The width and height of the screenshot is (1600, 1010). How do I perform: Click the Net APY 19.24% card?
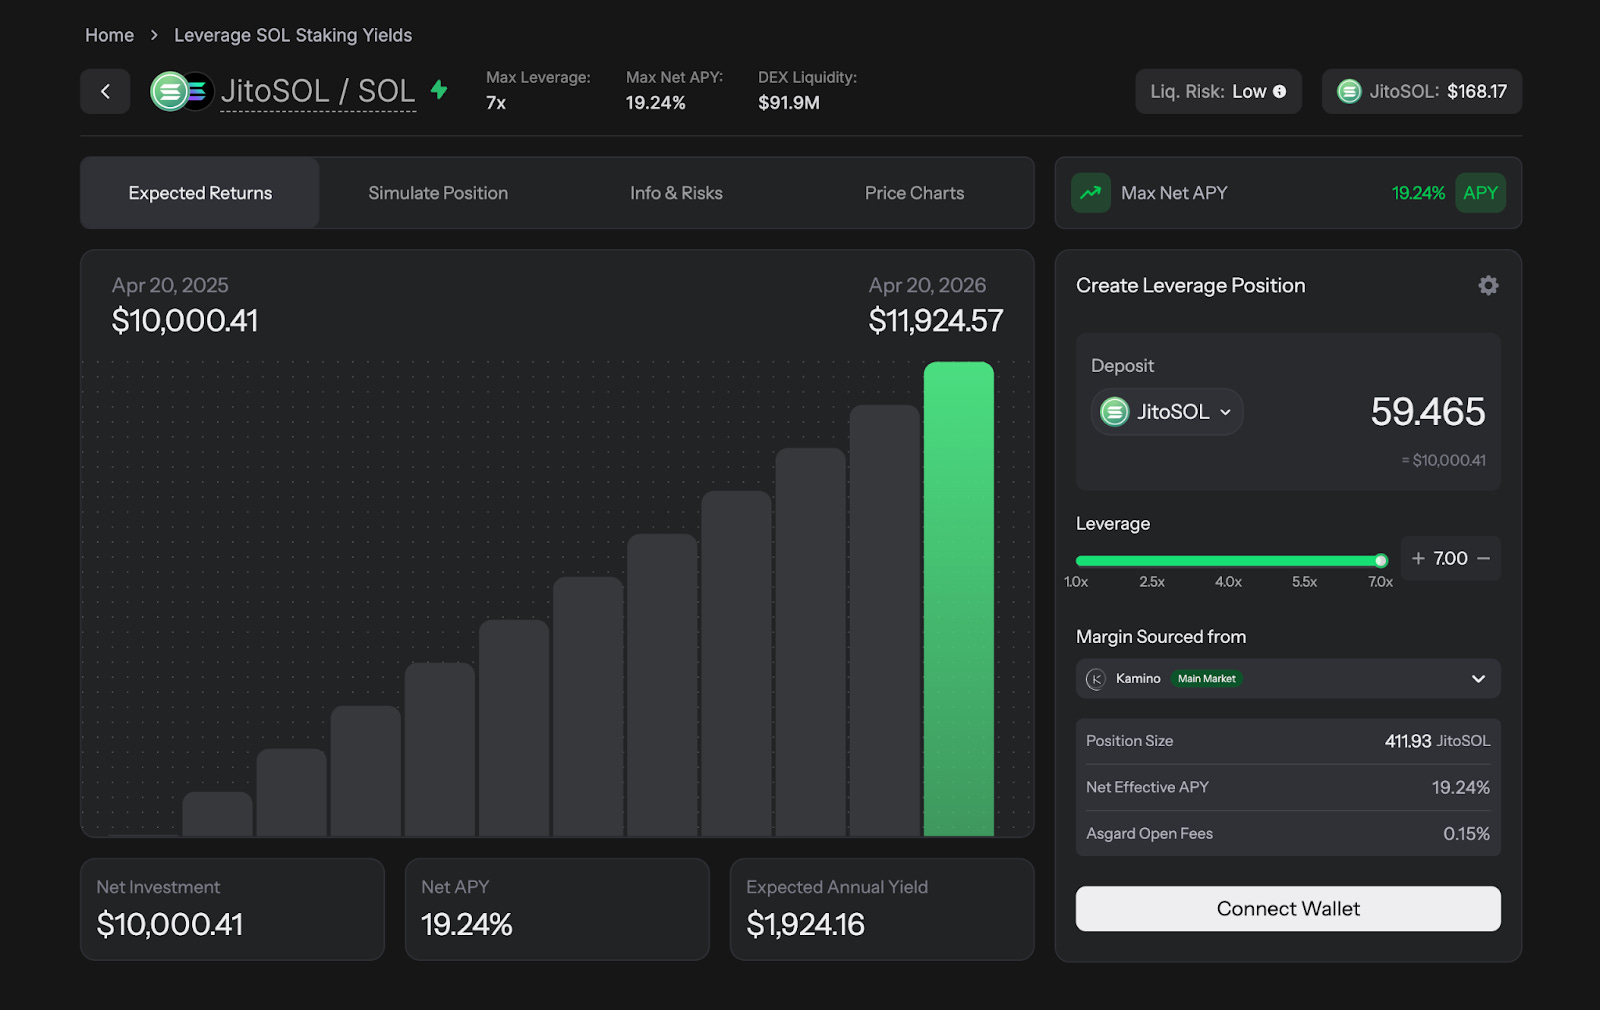(557, 909)
